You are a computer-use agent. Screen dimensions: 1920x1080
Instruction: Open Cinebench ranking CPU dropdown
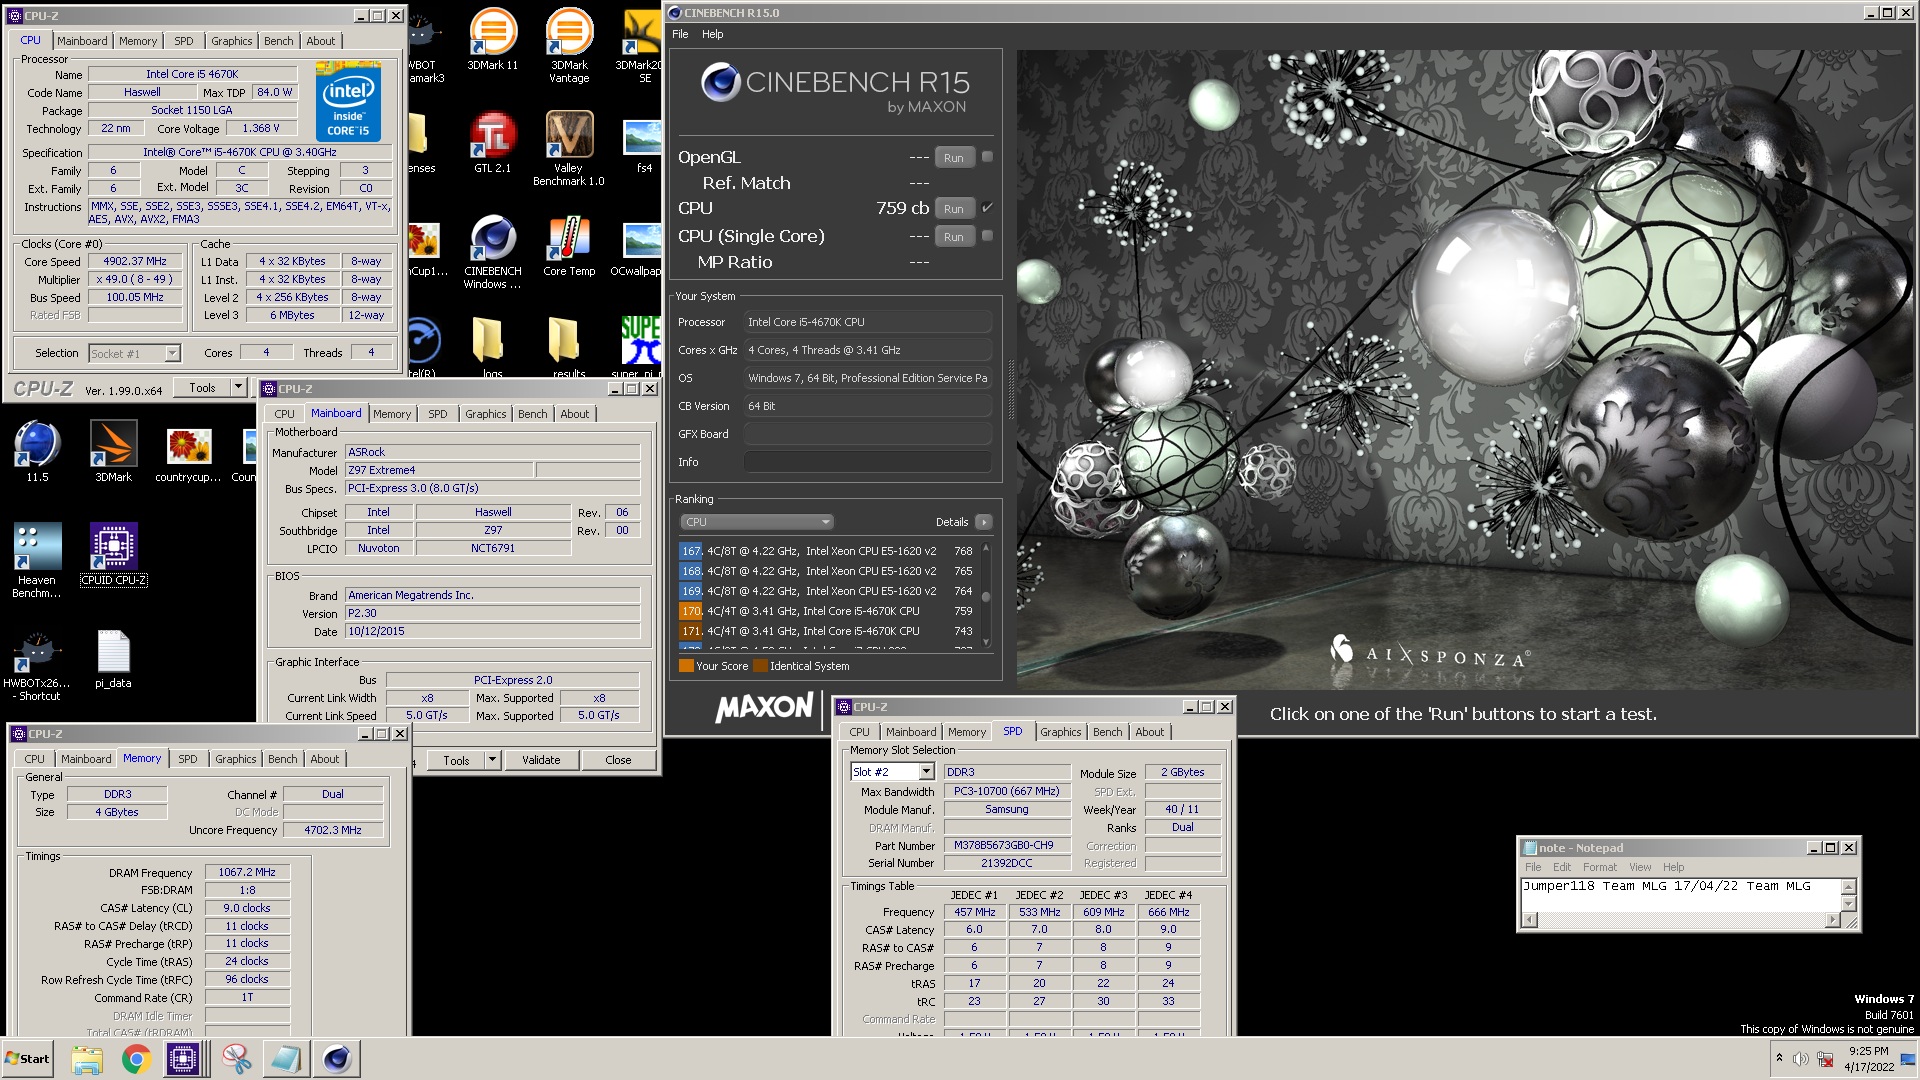click(x=757, y=522)
